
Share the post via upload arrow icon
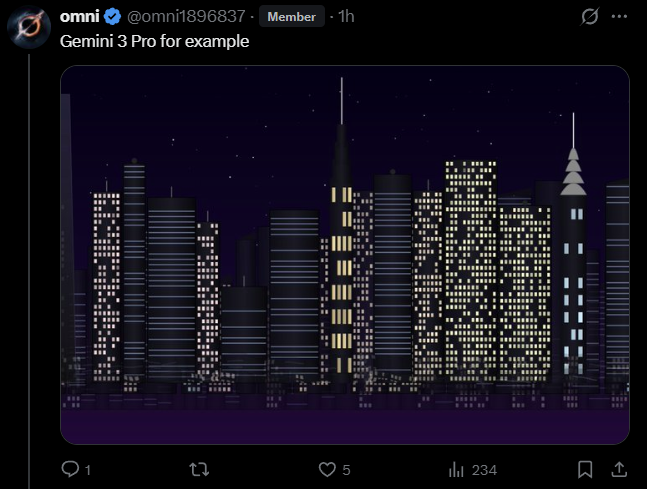619,470
